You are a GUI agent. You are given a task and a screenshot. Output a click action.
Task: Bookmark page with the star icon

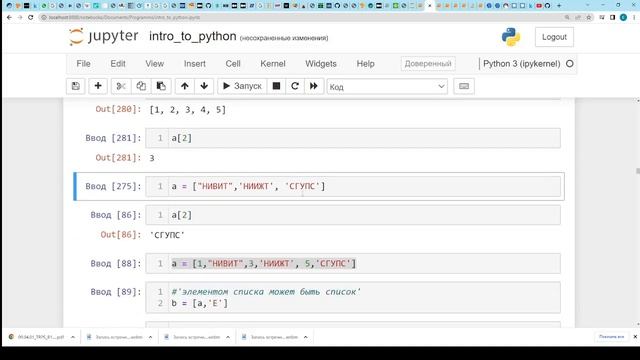(589, 18)
